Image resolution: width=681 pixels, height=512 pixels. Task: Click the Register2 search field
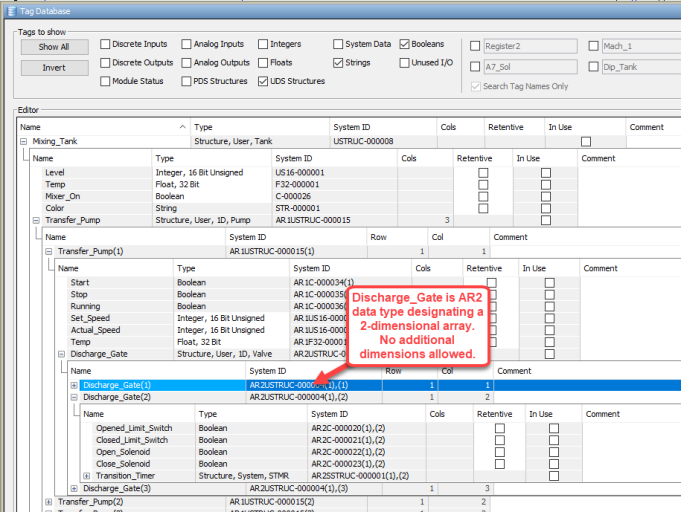point(529,46)
